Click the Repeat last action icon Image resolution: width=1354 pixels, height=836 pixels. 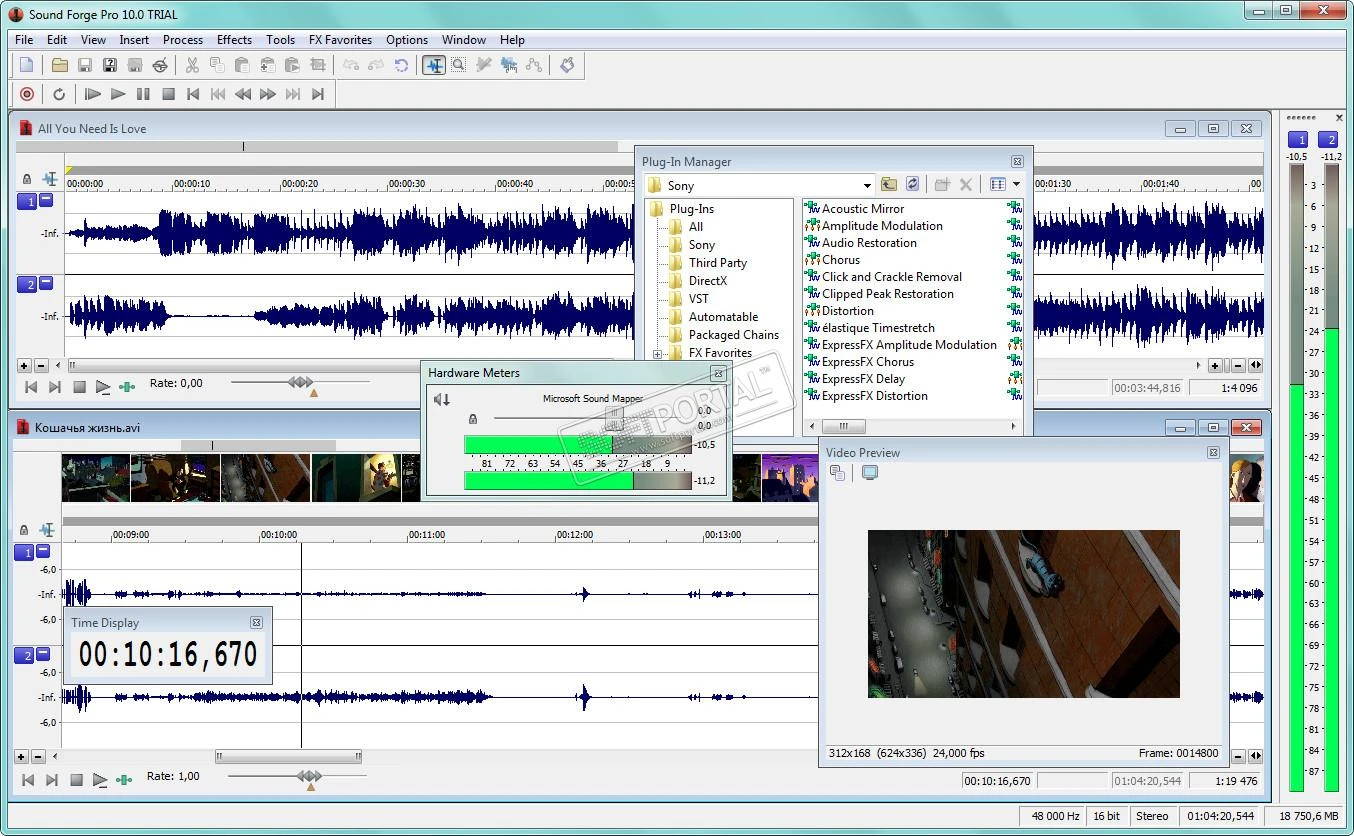[401, 65]
